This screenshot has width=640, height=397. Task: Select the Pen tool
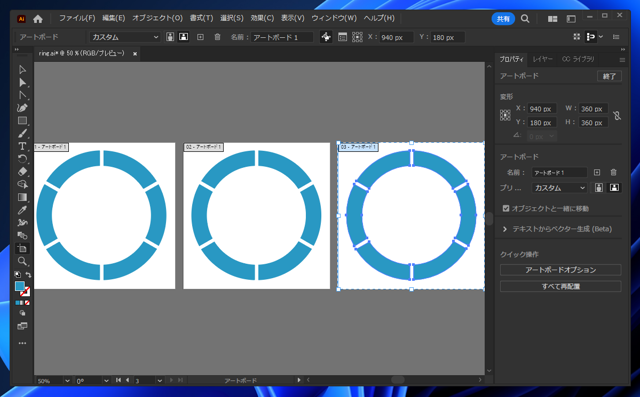pos(22,108)
